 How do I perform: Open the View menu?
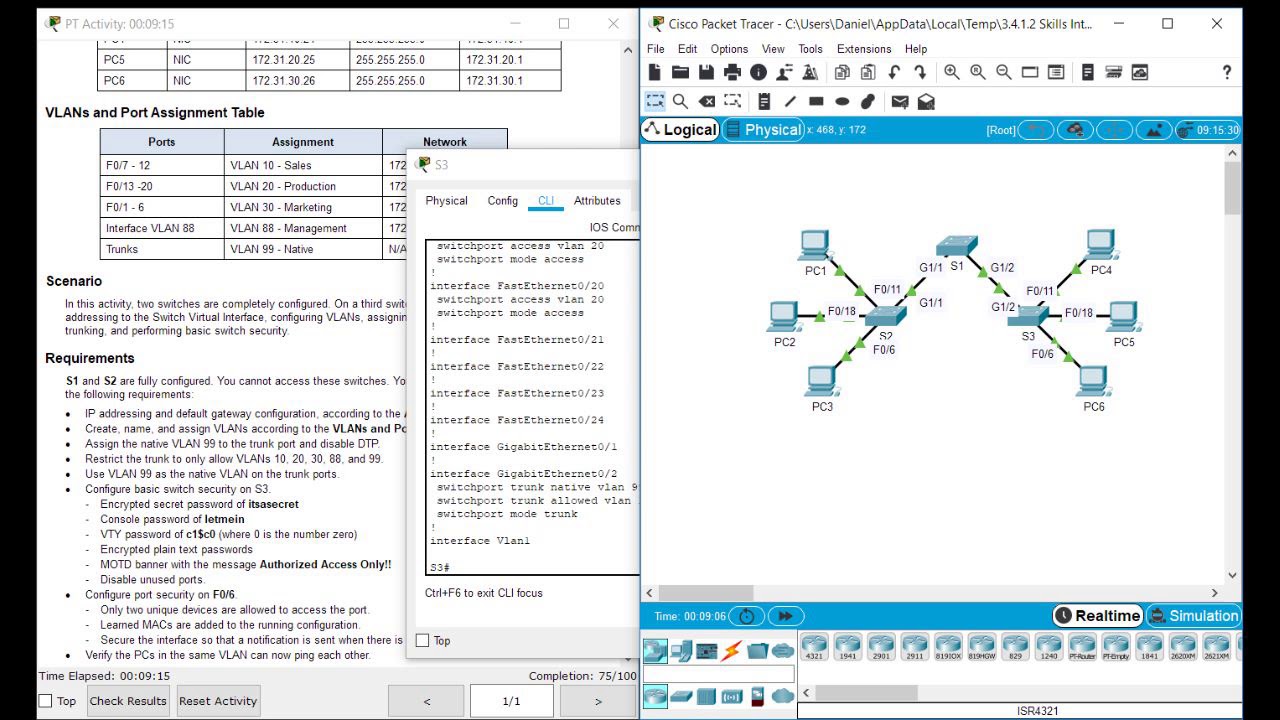pyautogui.click(x=773, y=49)
